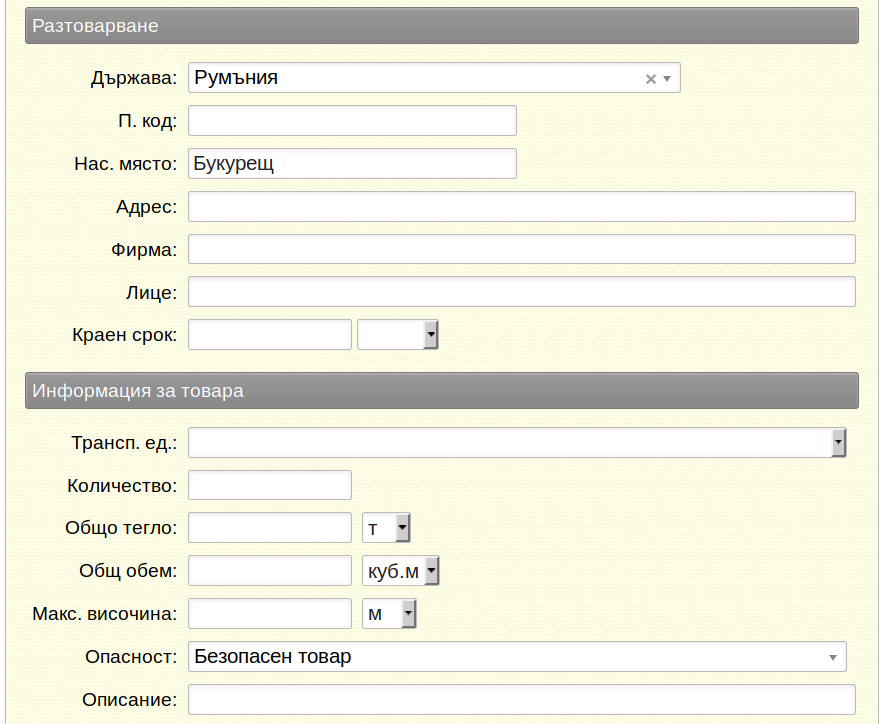
Task: Clear the Румъния country selection with the x icon
Action: [650, 79]
